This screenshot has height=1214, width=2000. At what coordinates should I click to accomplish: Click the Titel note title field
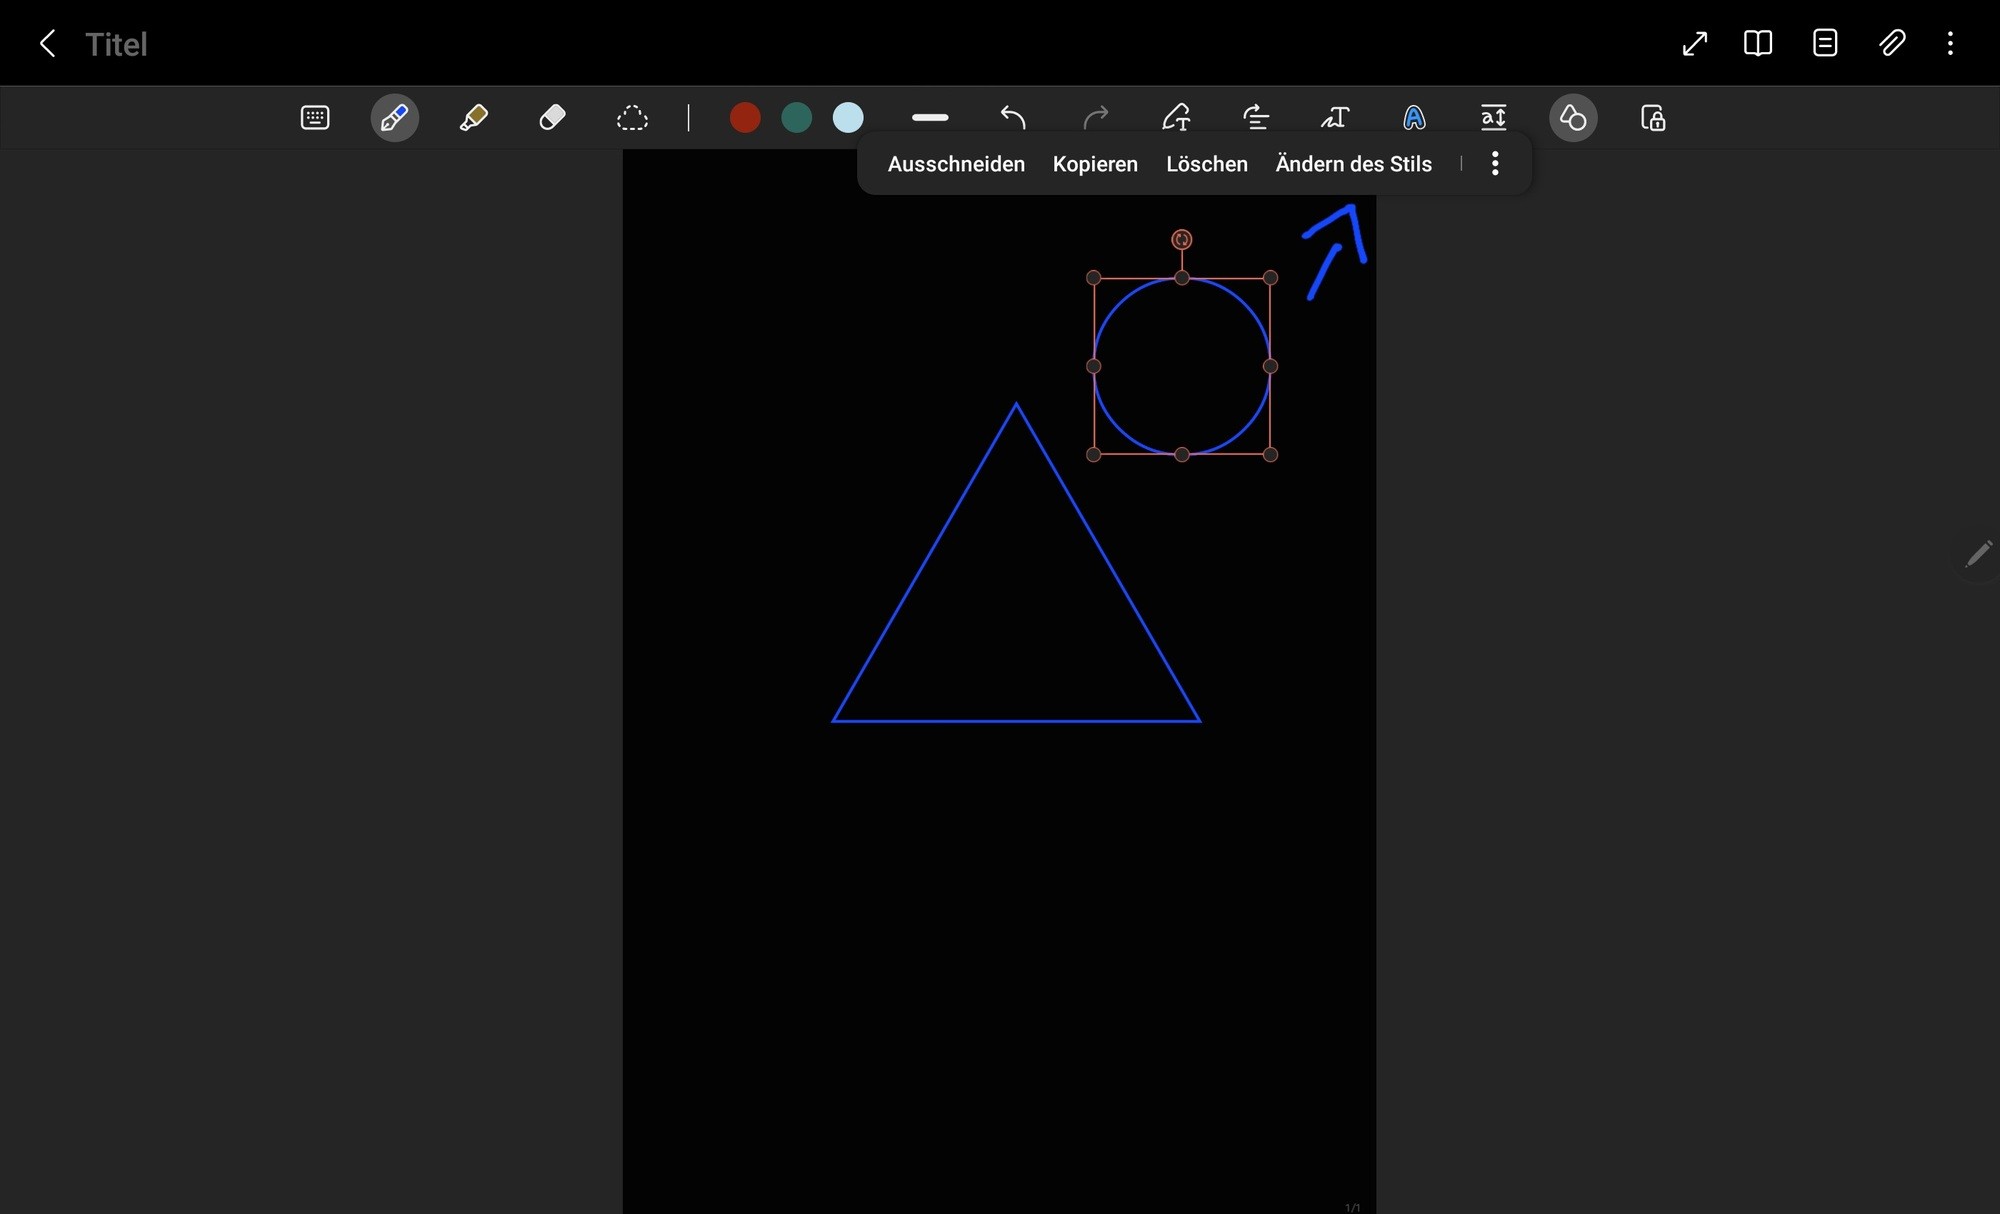(x=116, y=44)
